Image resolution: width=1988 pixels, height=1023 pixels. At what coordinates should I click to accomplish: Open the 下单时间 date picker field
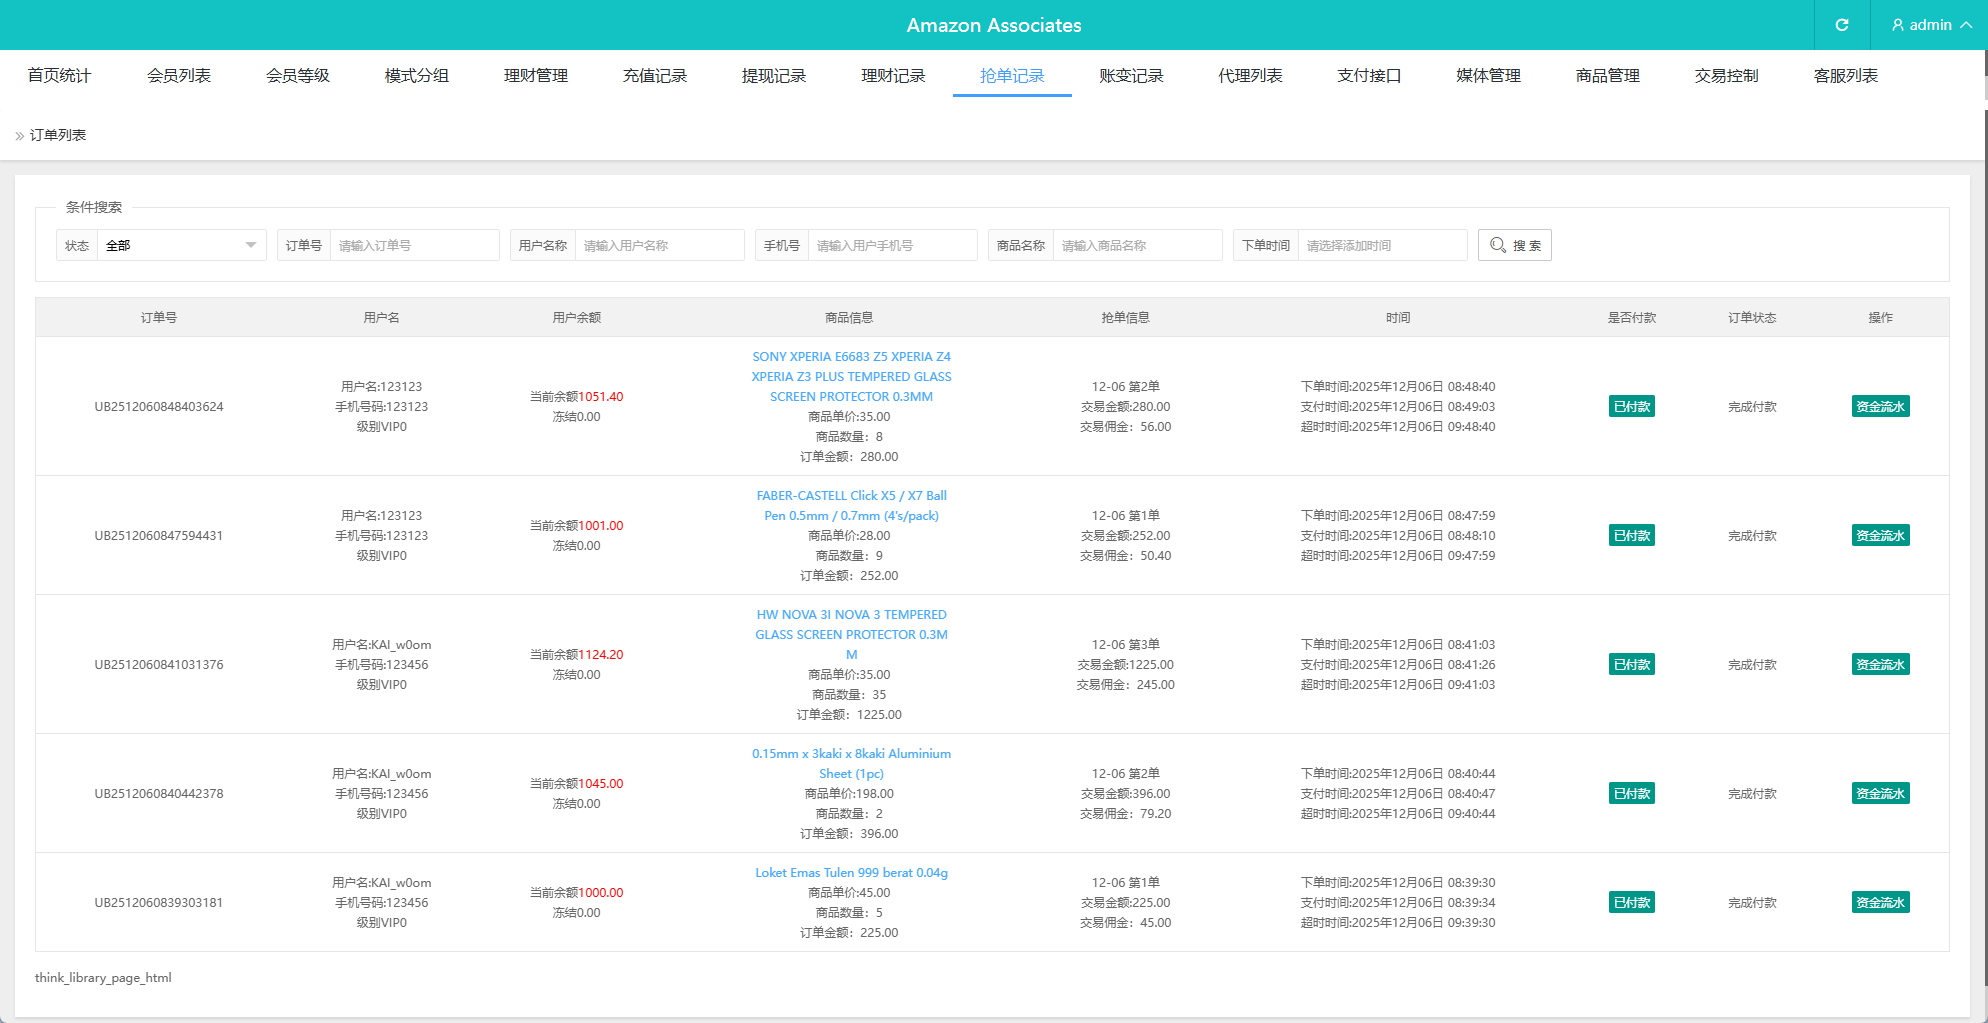(1382, 245)
